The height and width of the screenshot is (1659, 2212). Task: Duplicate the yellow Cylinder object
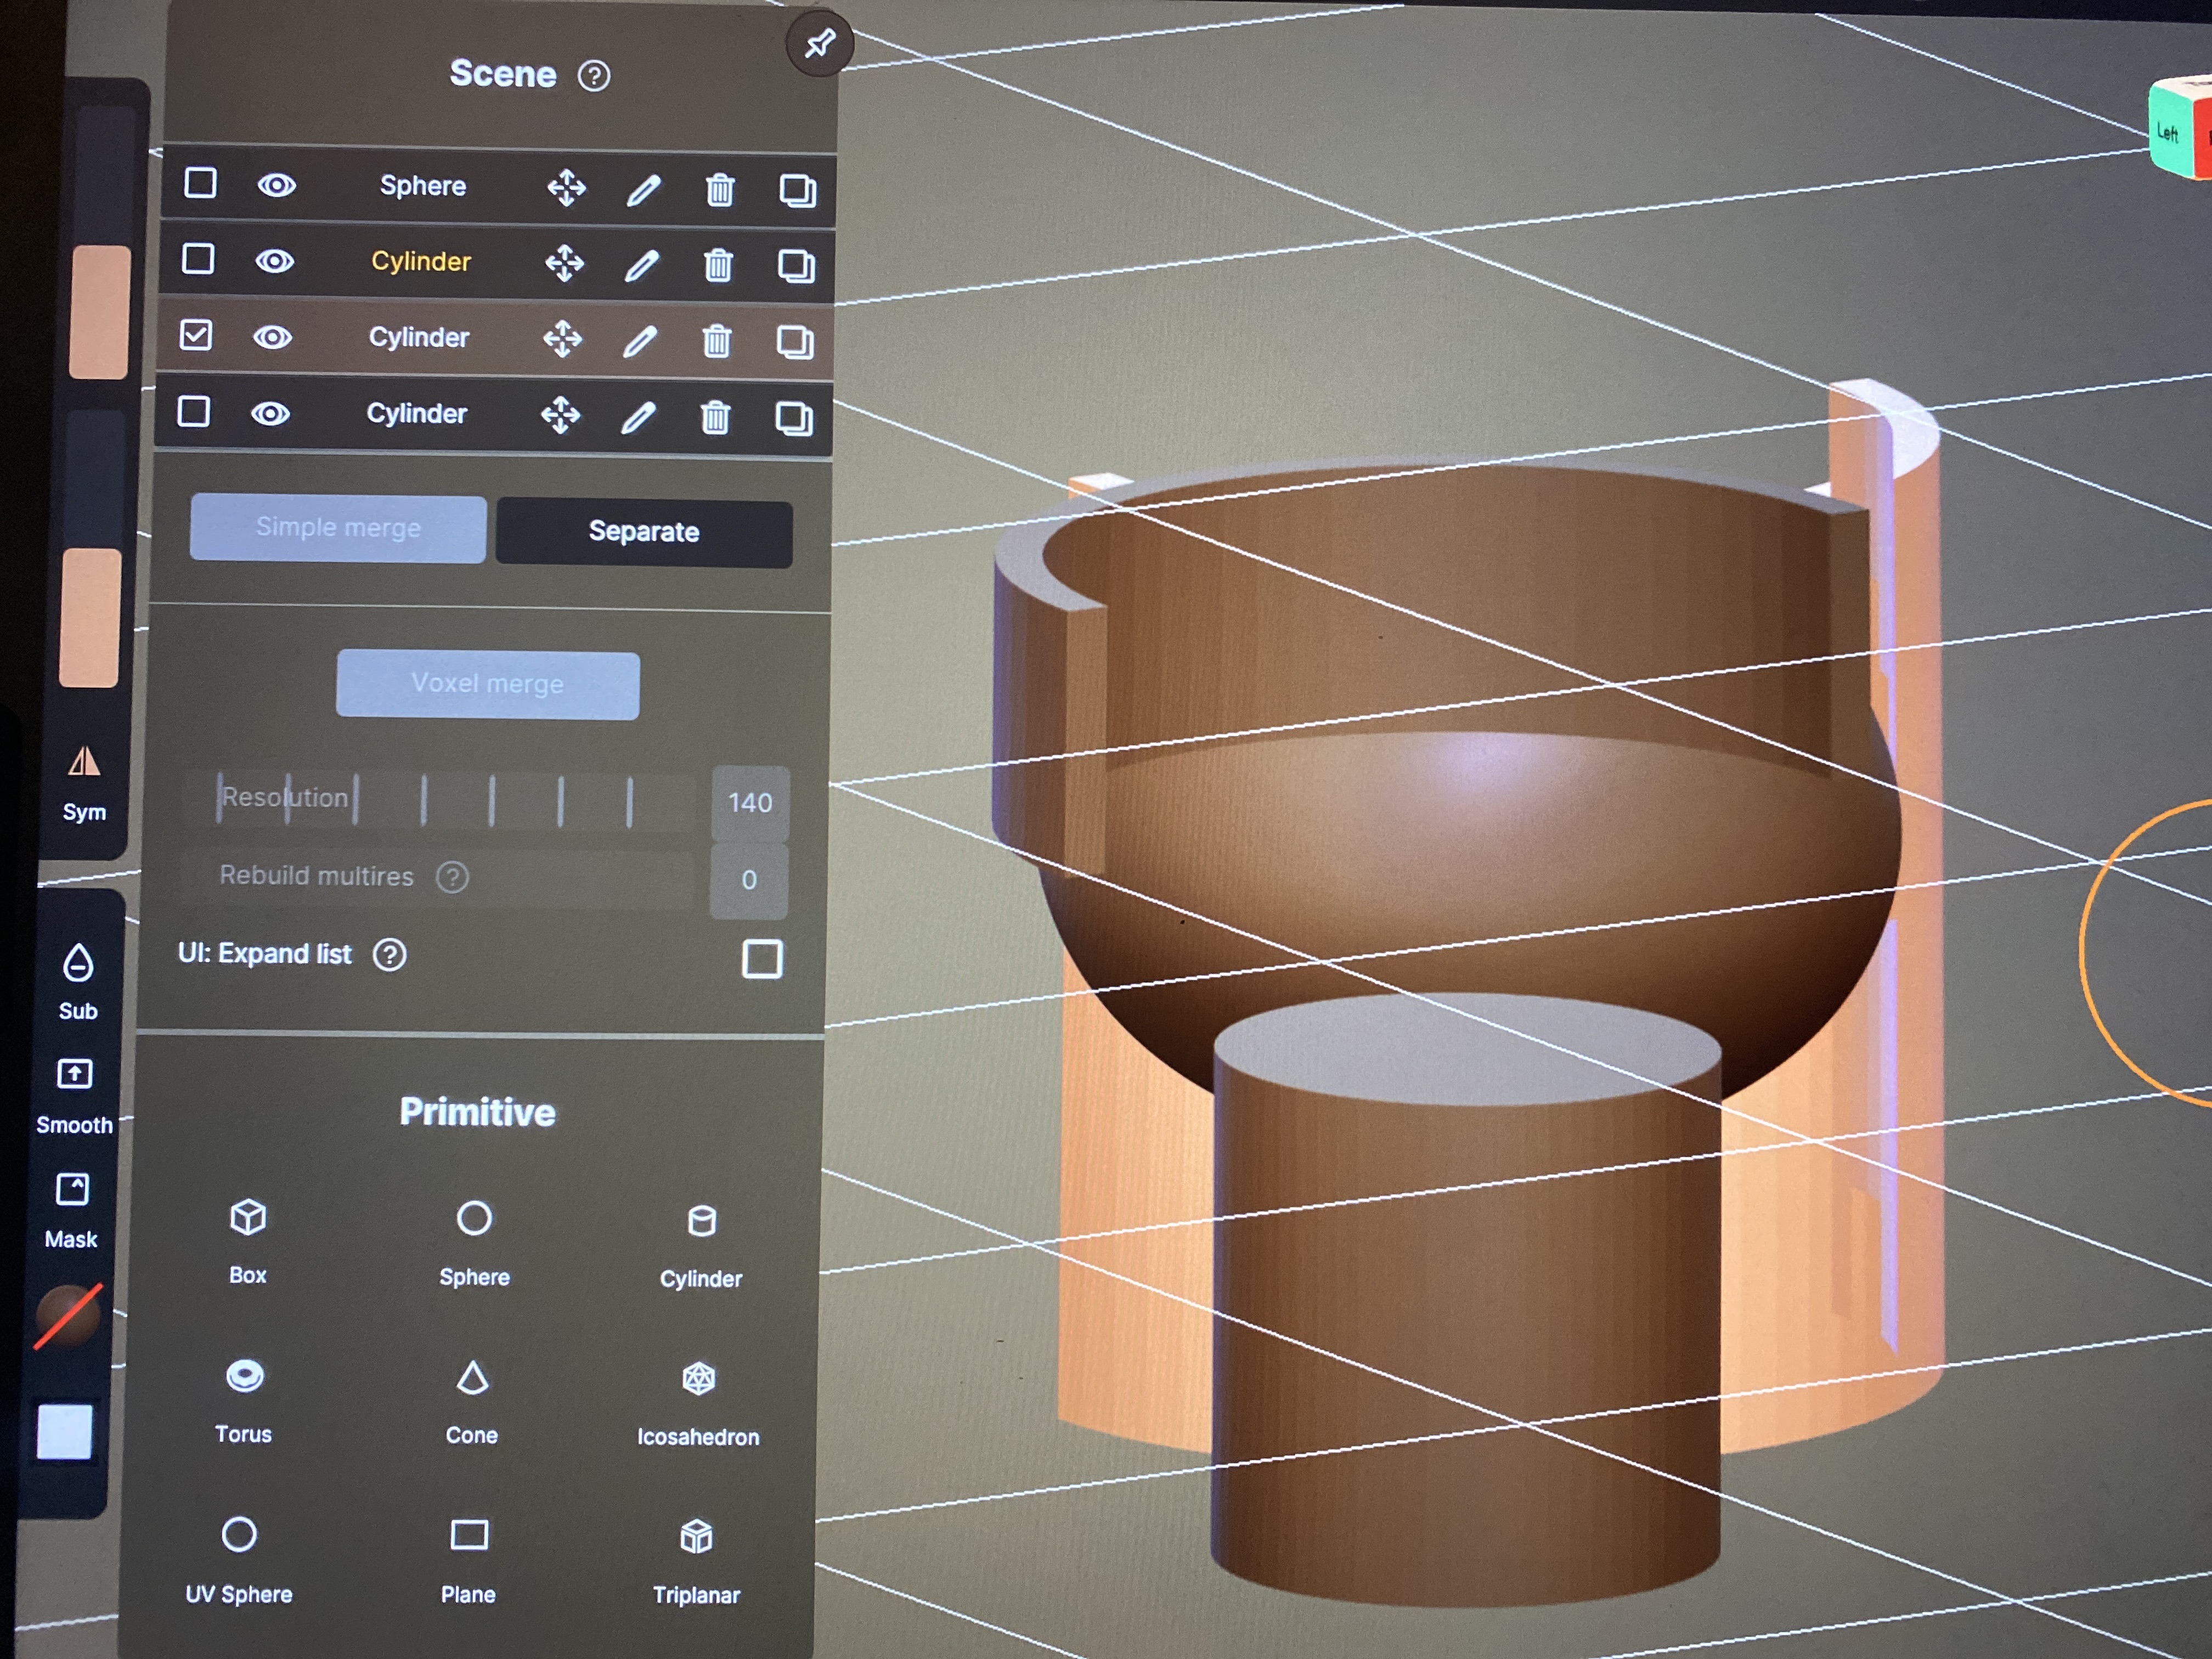[796, 266]
